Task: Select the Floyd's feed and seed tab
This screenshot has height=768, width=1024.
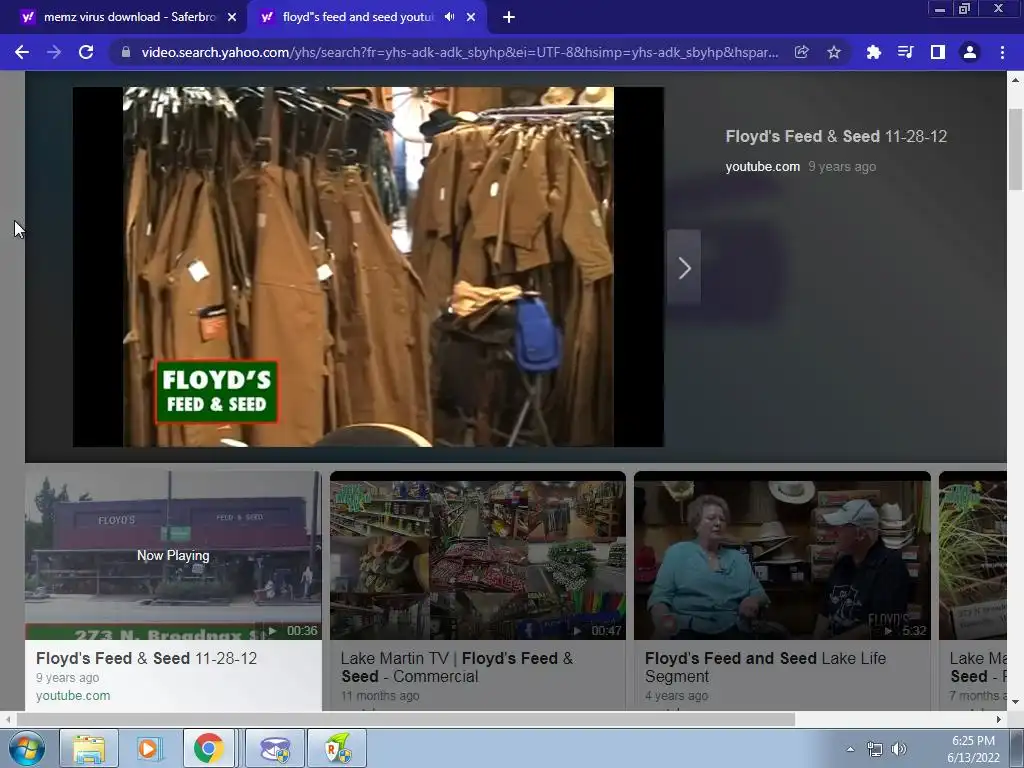Action: pos(358,18)
